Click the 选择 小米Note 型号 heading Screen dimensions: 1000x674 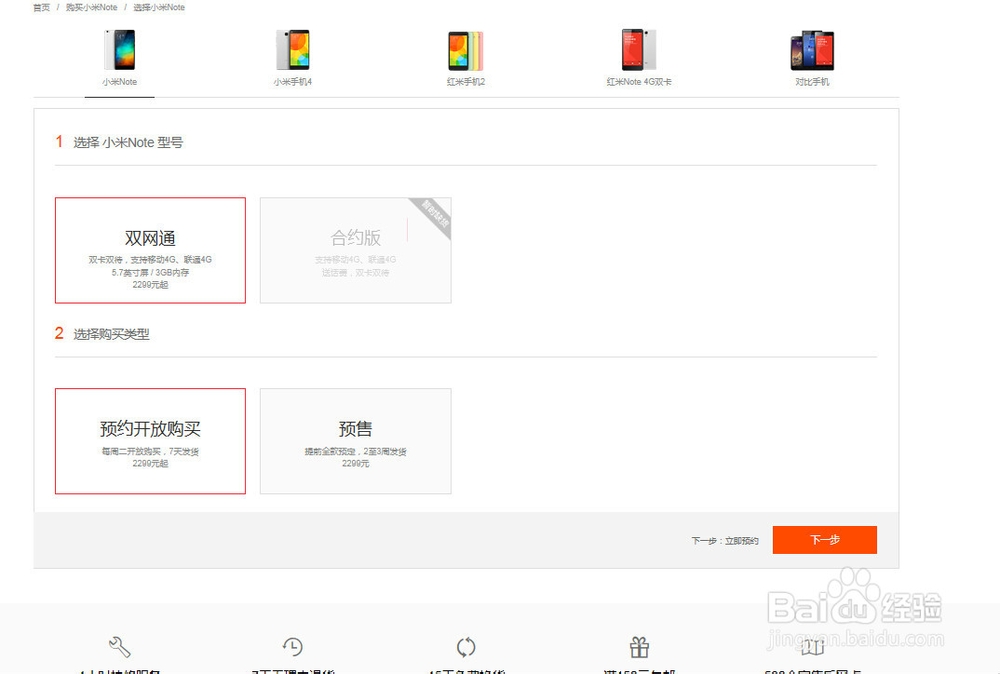[128, 143]
